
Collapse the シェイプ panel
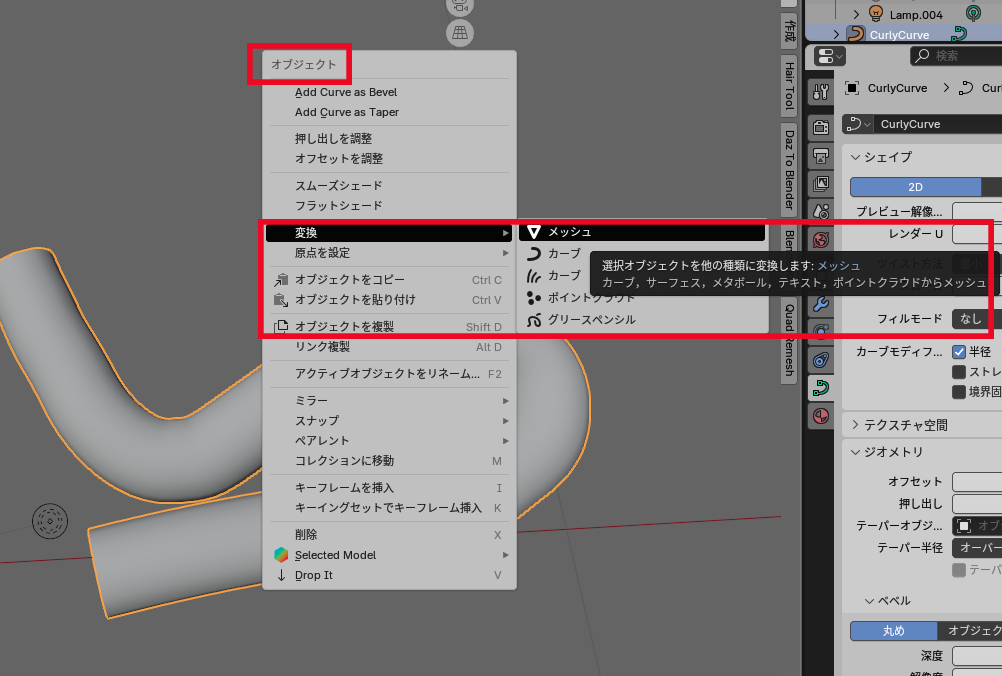pos(855,157)
